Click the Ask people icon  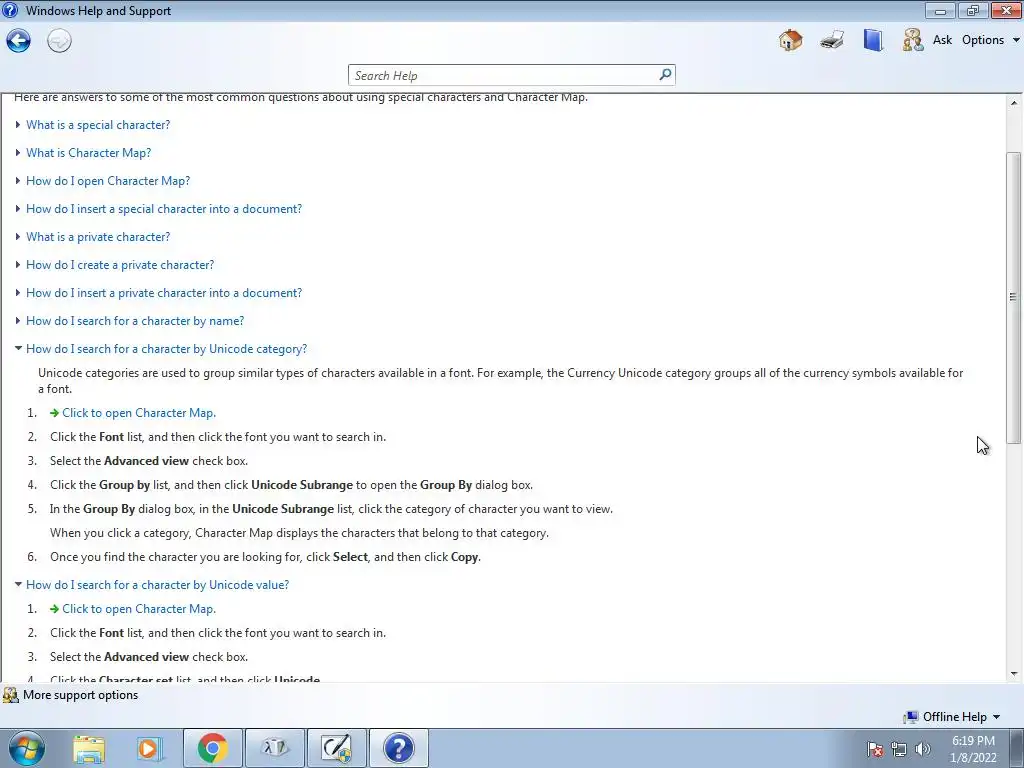(913, 40)
